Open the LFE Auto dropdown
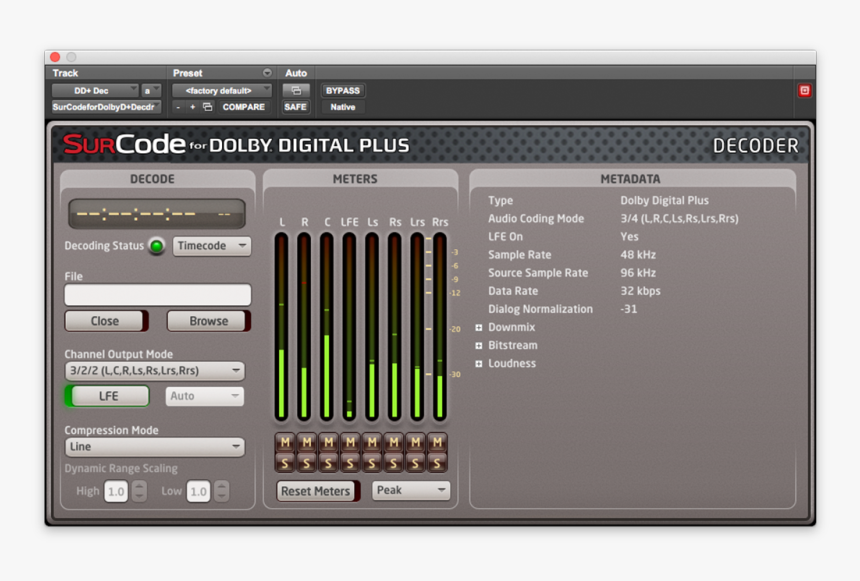860x581 pixels. [205, 396]
